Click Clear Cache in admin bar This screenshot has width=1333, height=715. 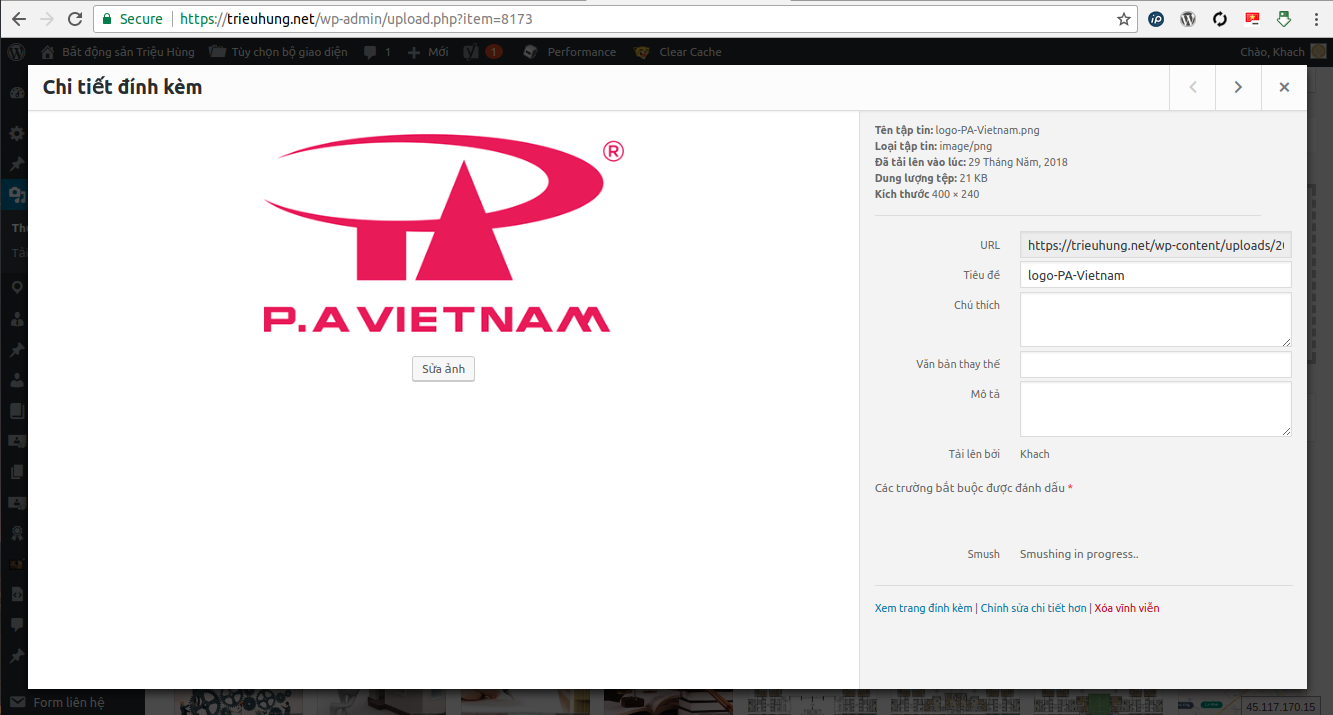678,52
